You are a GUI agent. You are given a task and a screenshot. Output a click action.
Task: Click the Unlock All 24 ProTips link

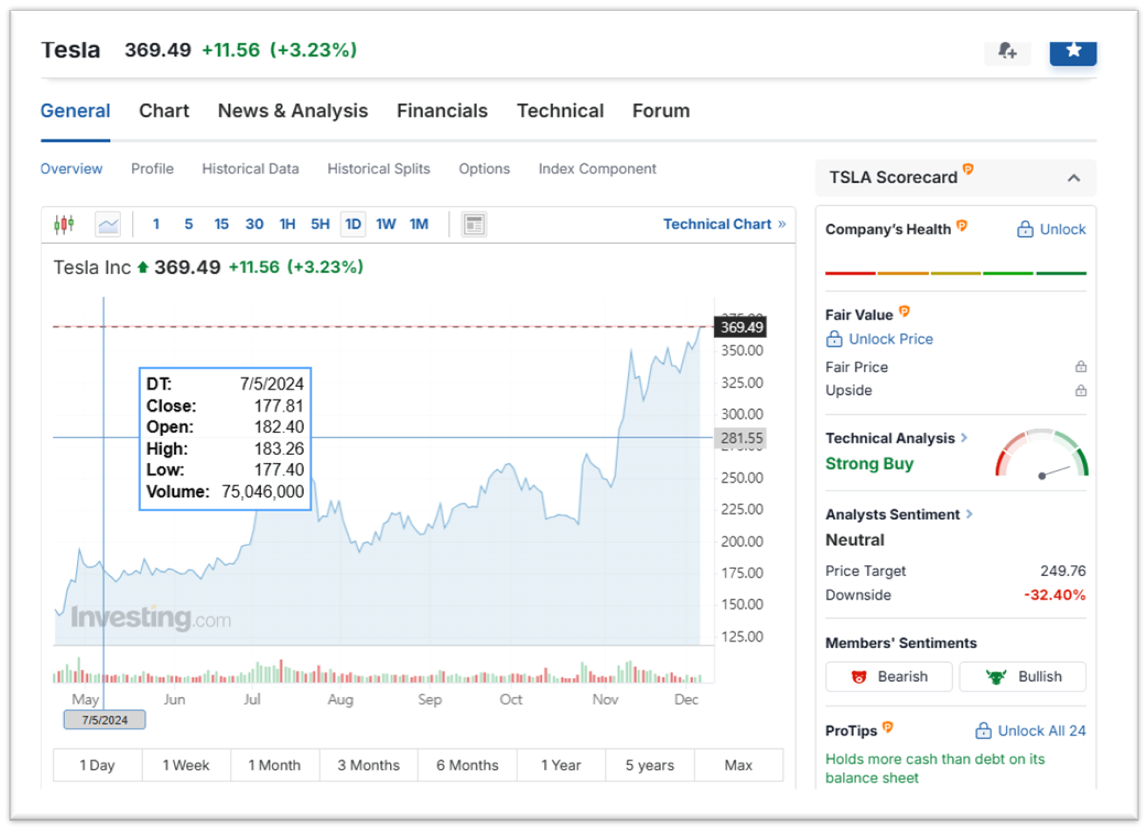click(1041, 731)
